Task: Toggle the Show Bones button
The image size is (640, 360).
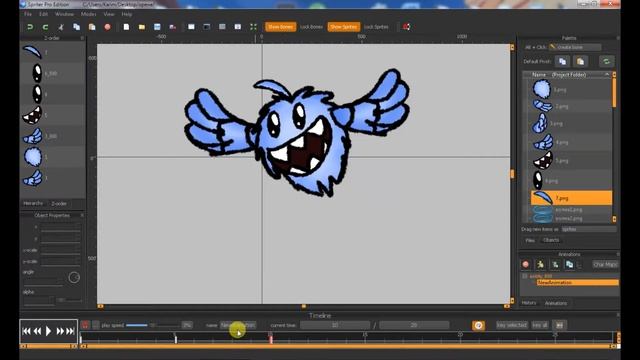Action: [280, 27]
